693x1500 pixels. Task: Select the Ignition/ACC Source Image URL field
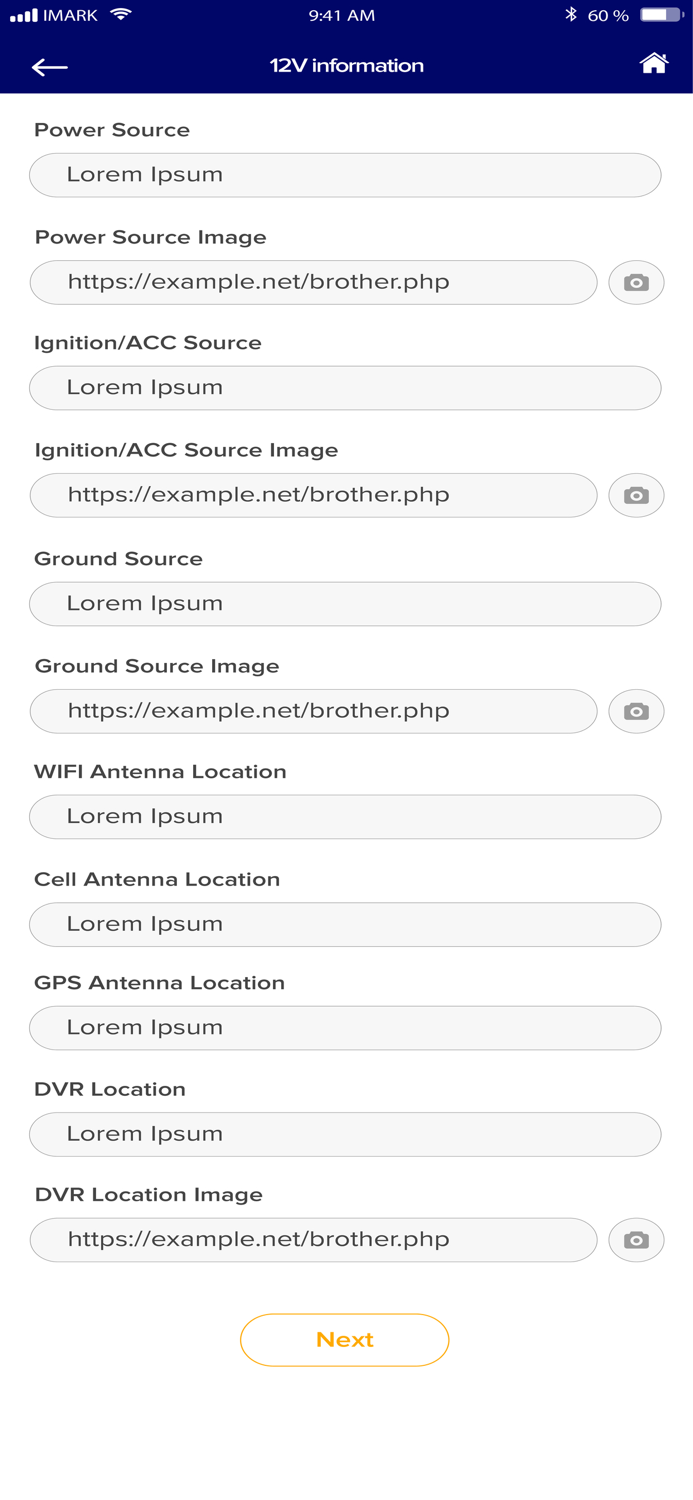(313, 496)
